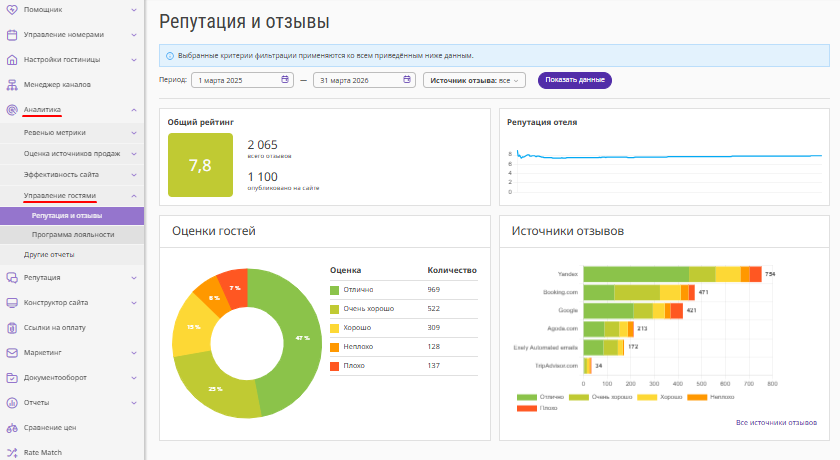Click the Rate Match icon
840x460 pixels.
pyautogui.click(x=12, y=452)
